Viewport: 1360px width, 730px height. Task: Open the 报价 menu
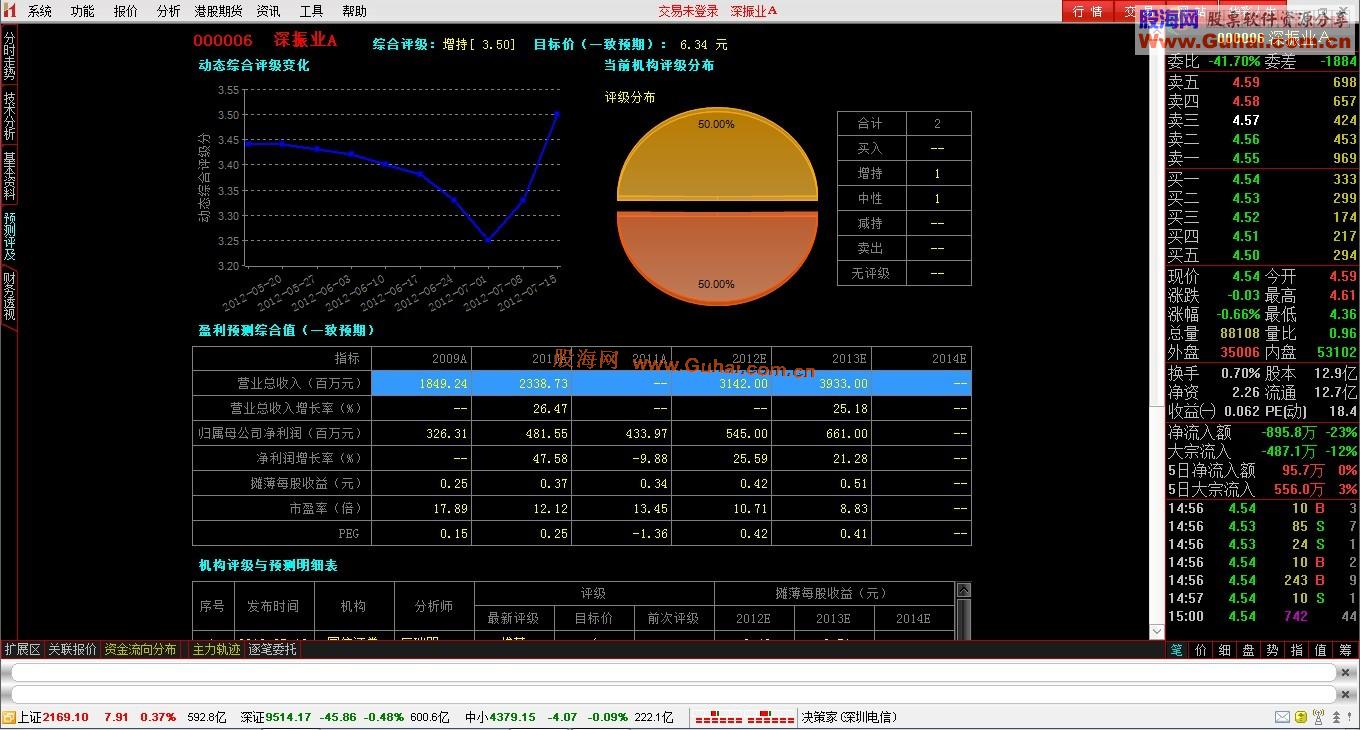pos(126,11)
